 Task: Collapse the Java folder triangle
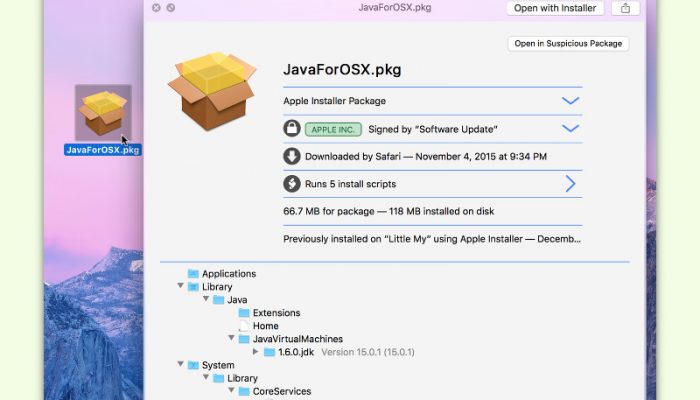click(x=206, y=299)
